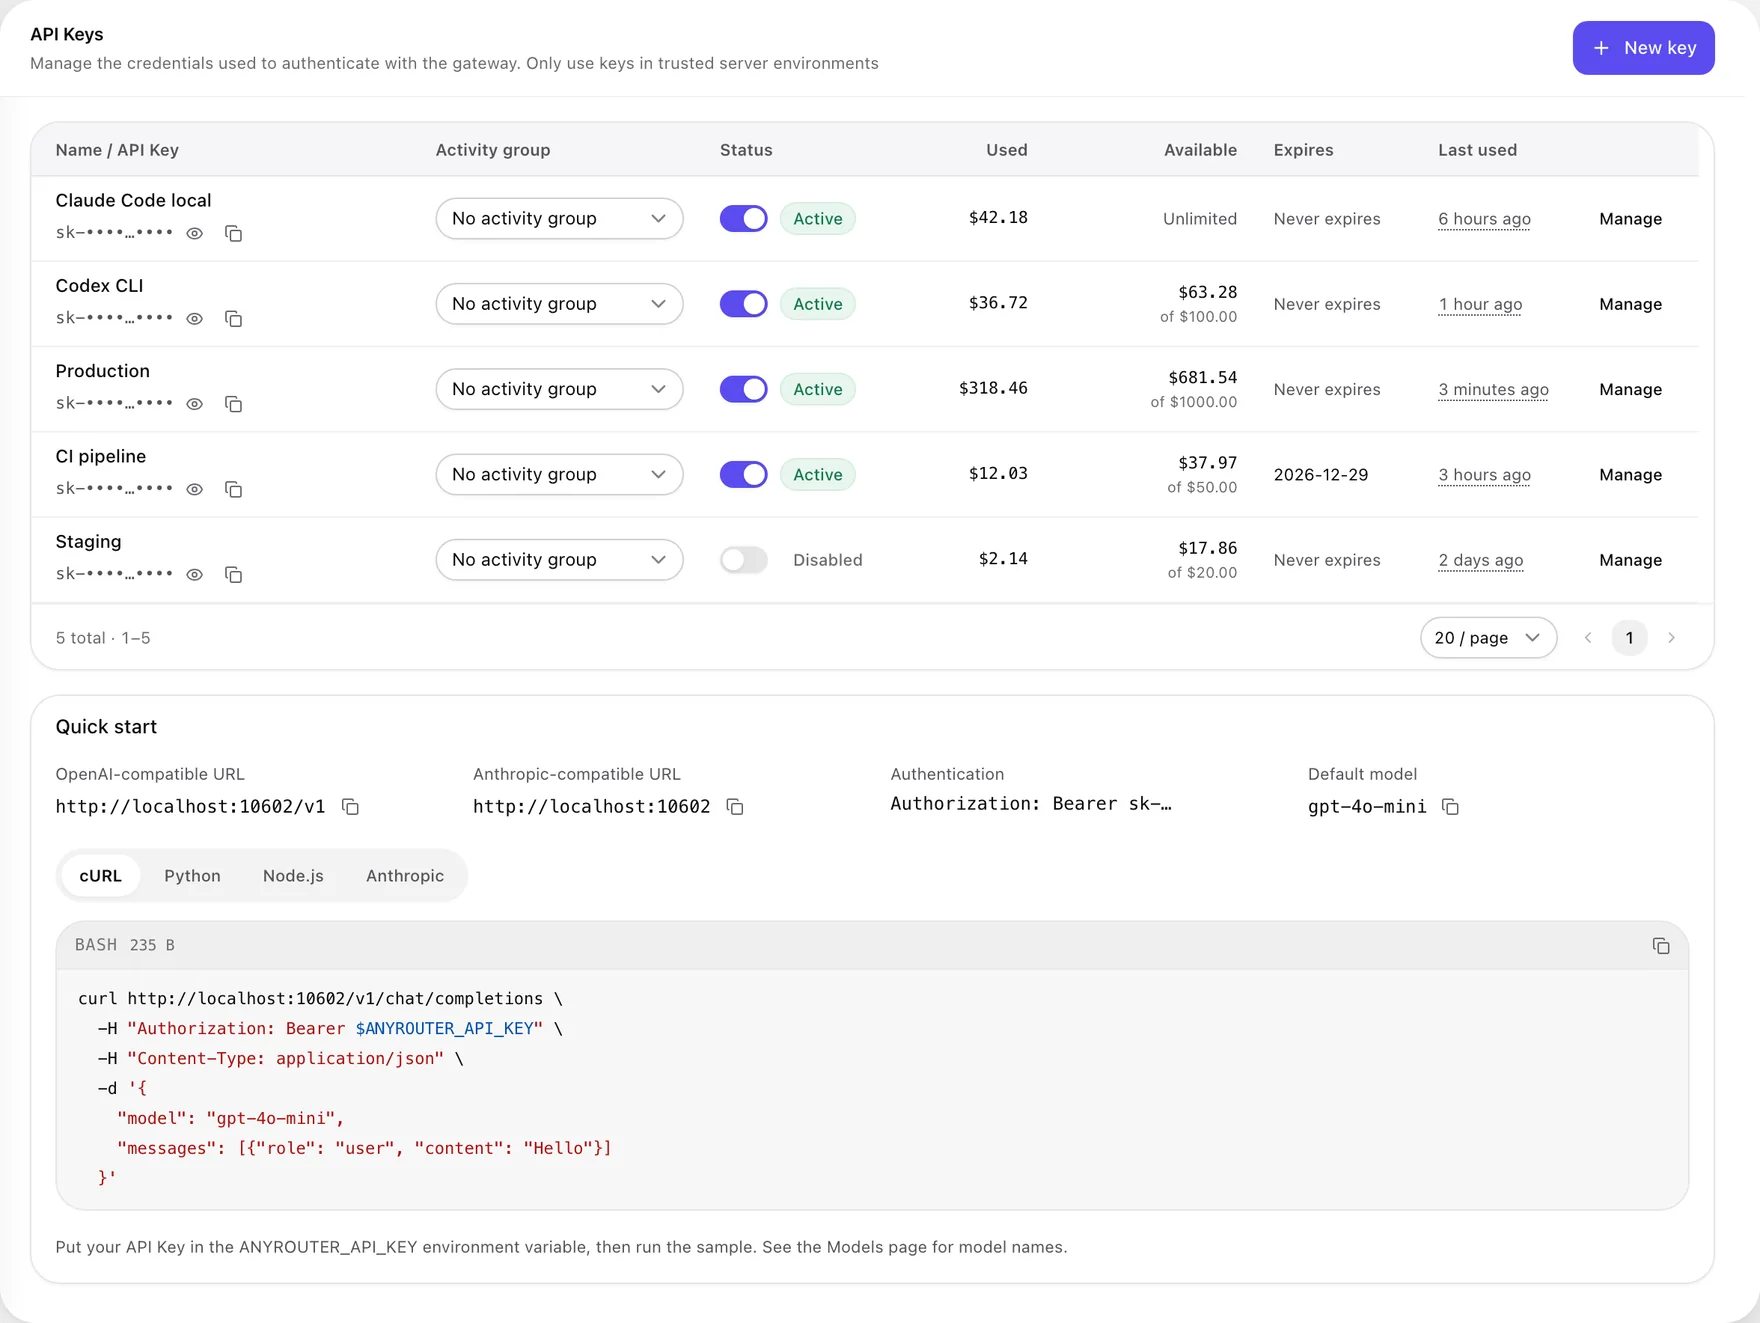This screenshot has width=1760, height=1323.
Task: Open the Anthropic sample tab
Action: click(x=405, y=876)
